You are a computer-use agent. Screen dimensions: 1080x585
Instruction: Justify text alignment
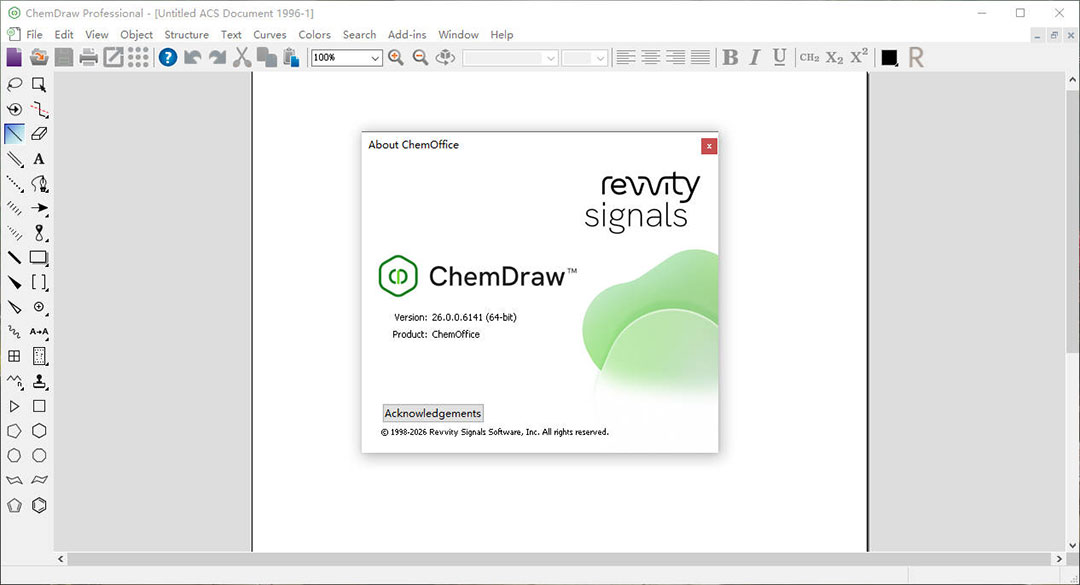pos(700,57)
